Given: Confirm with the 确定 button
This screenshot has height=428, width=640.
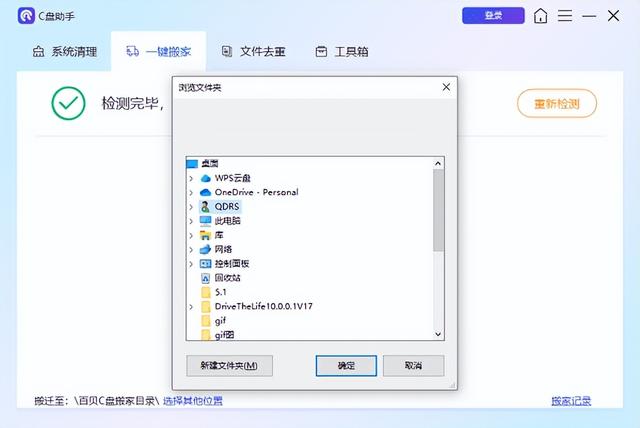Looking at the screenshot, I should click(346, 366).
